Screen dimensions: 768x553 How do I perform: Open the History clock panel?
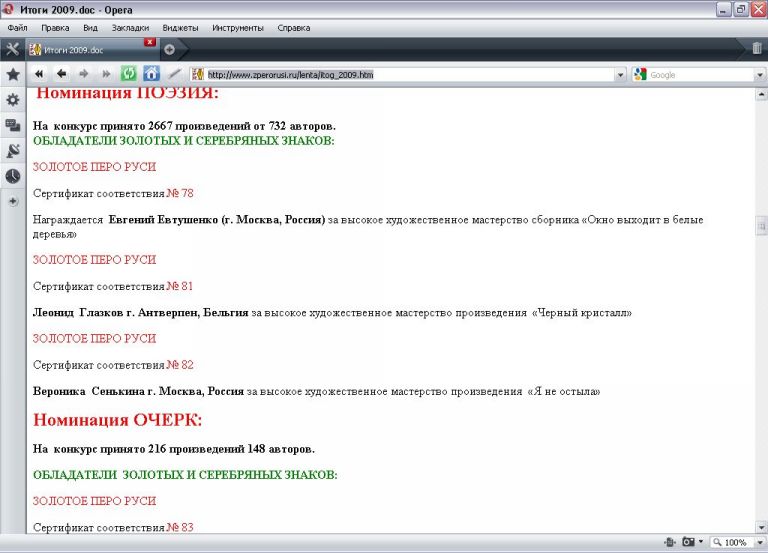coord(13,176)
